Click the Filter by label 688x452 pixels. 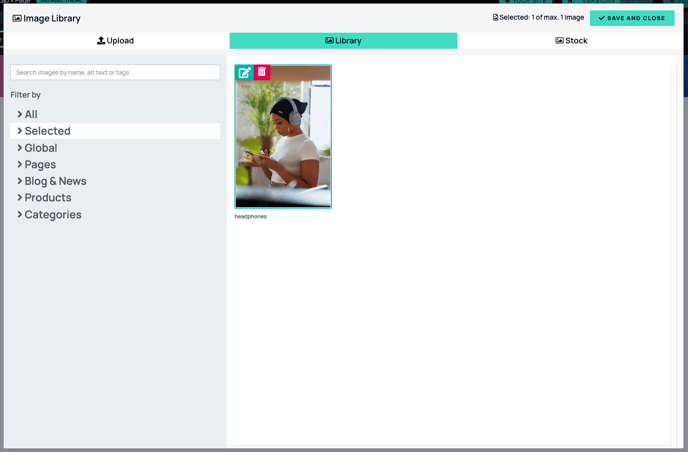click(25, 95)
